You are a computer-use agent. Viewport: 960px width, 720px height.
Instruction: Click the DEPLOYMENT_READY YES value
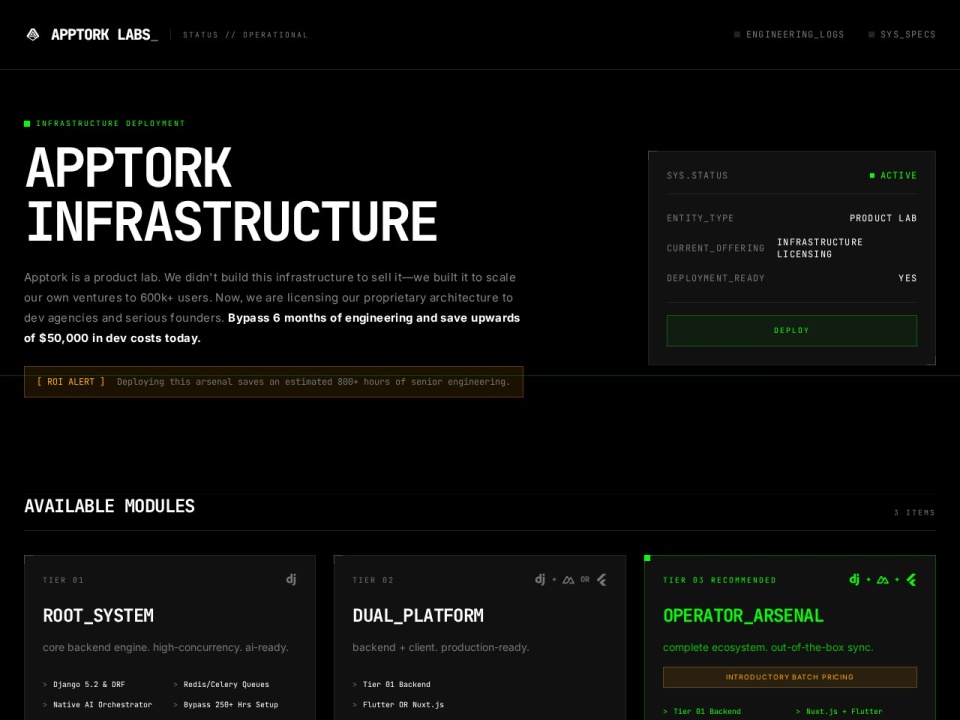tap(907, 278)
